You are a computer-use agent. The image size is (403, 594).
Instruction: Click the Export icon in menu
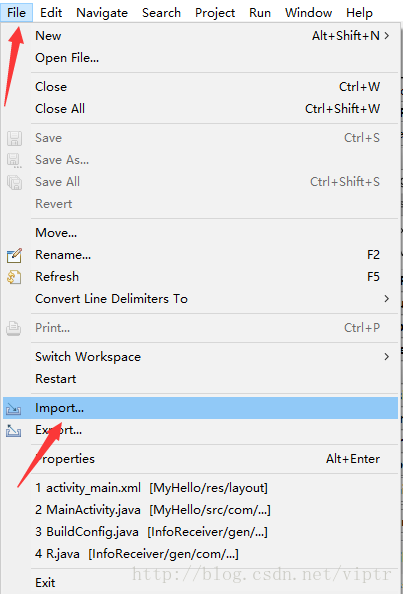[14, 431]
